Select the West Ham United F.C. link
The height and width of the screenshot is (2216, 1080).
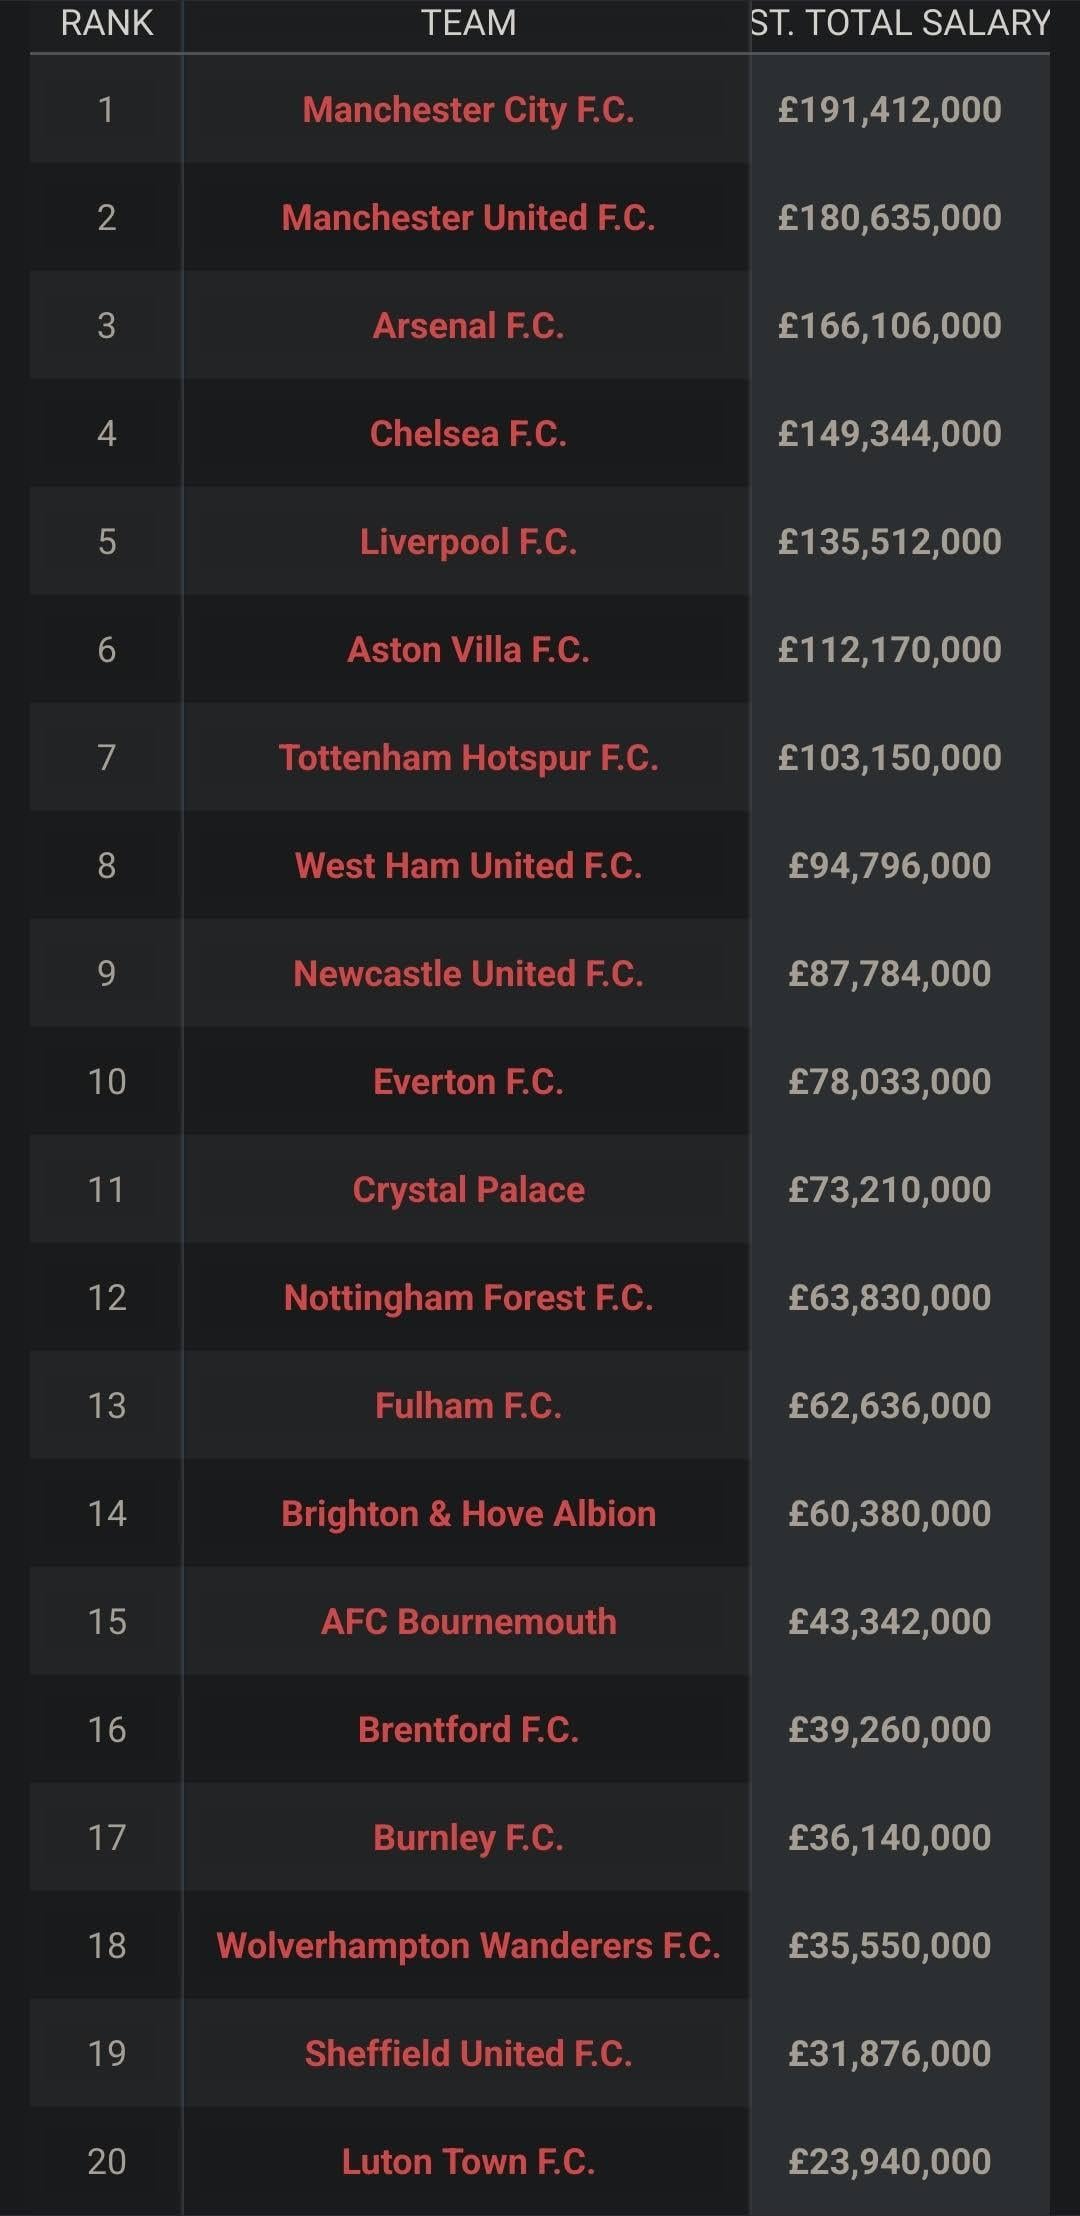pyautogui.click(x=468, y=866)
